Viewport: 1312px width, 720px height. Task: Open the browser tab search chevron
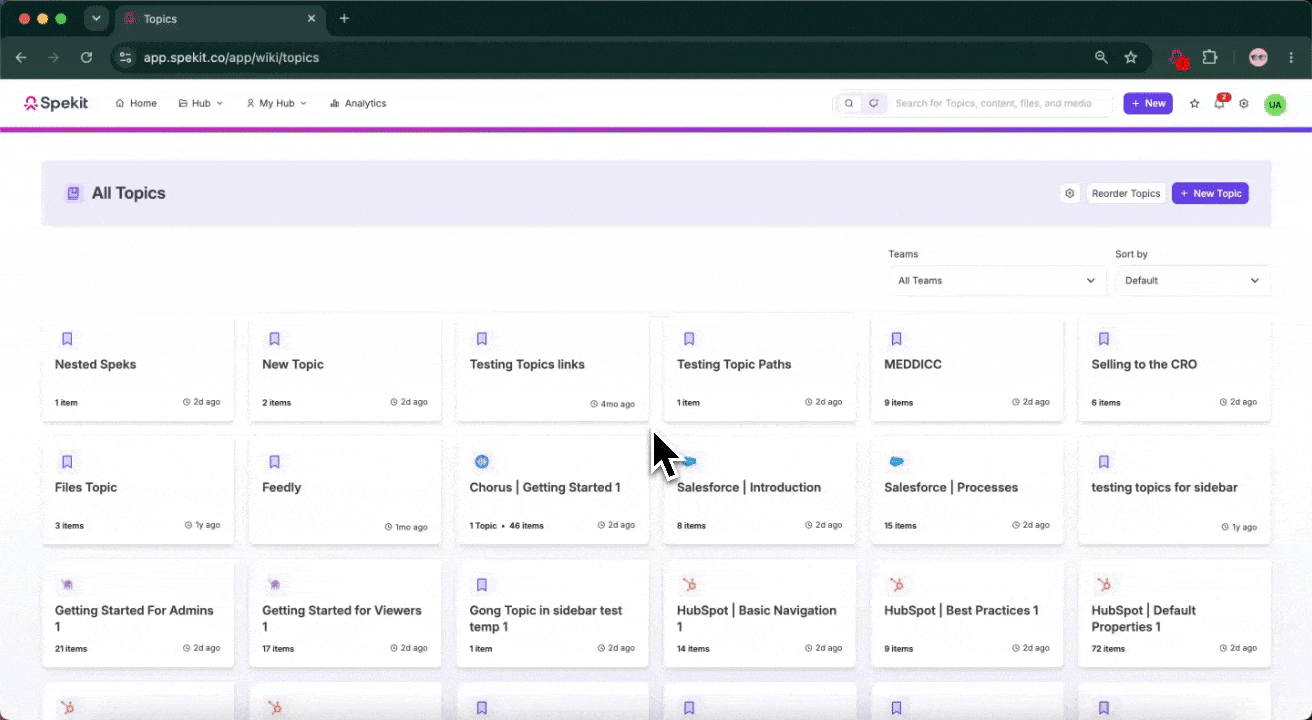[x=96, y=18]
